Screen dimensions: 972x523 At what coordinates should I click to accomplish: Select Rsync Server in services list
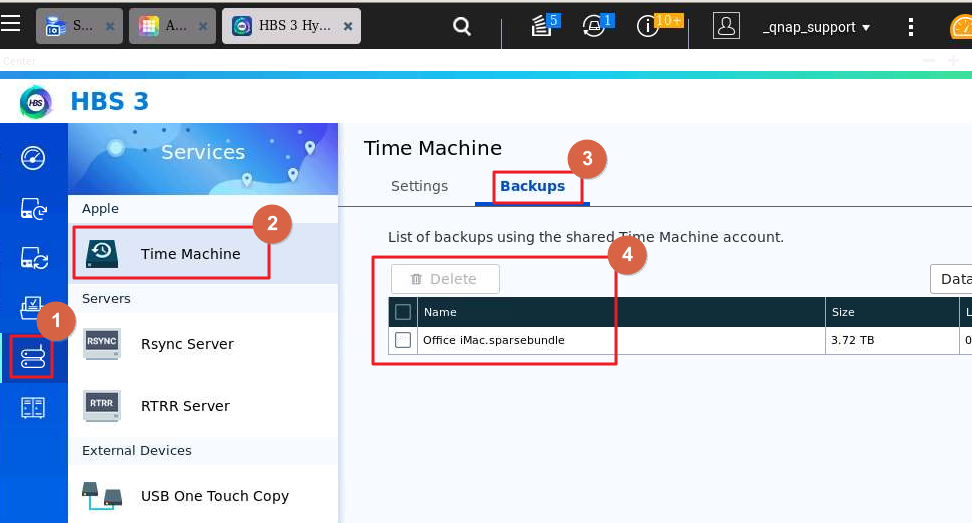pyautogui.click(x=203, y=344)
